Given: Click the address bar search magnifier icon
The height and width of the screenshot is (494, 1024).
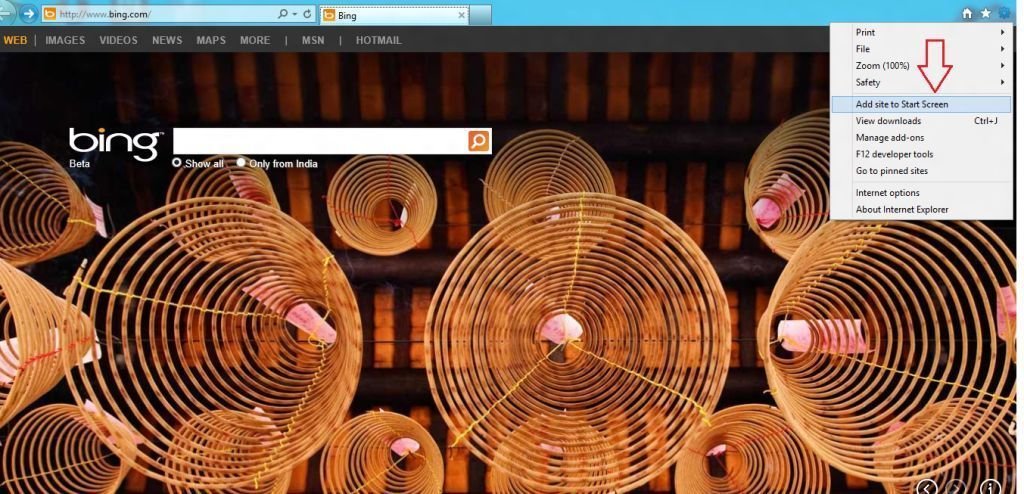Looking at the screenshot, I should 282,14.
